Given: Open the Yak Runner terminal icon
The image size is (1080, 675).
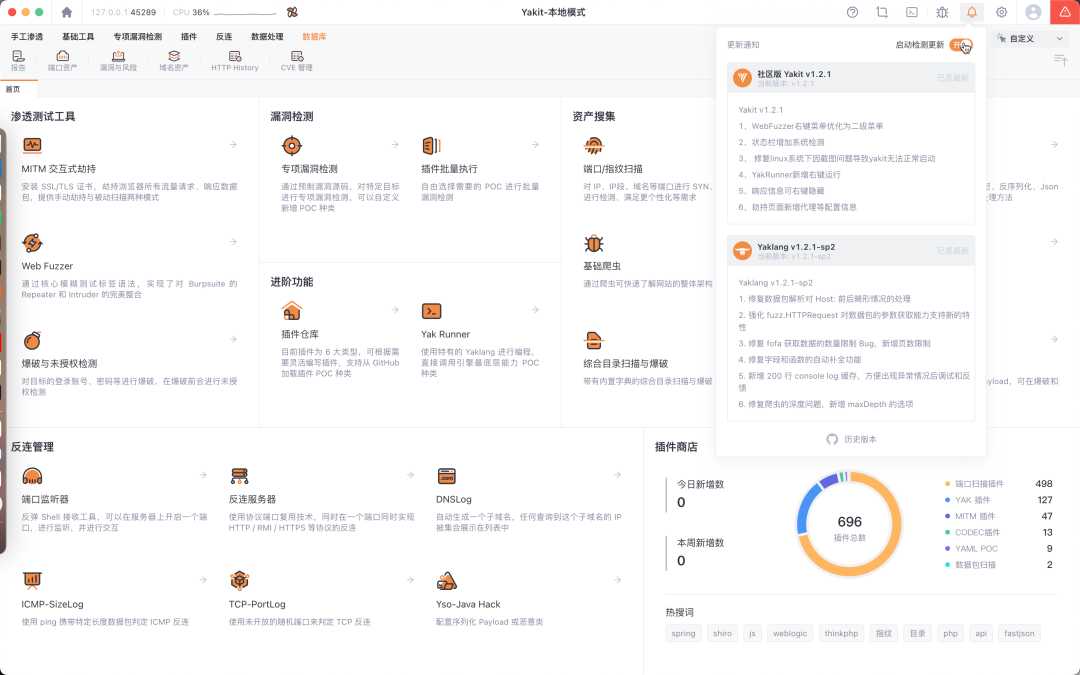Looking at the screenshot, I should pyautogui.click(x=431, y=311).
